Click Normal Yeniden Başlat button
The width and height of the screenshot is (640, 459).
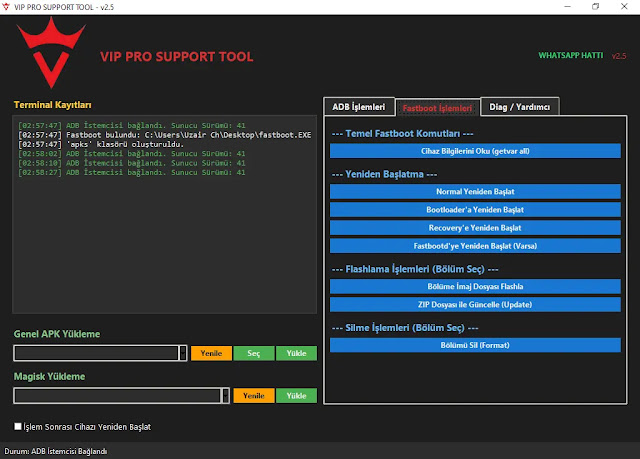click(475, 191)
